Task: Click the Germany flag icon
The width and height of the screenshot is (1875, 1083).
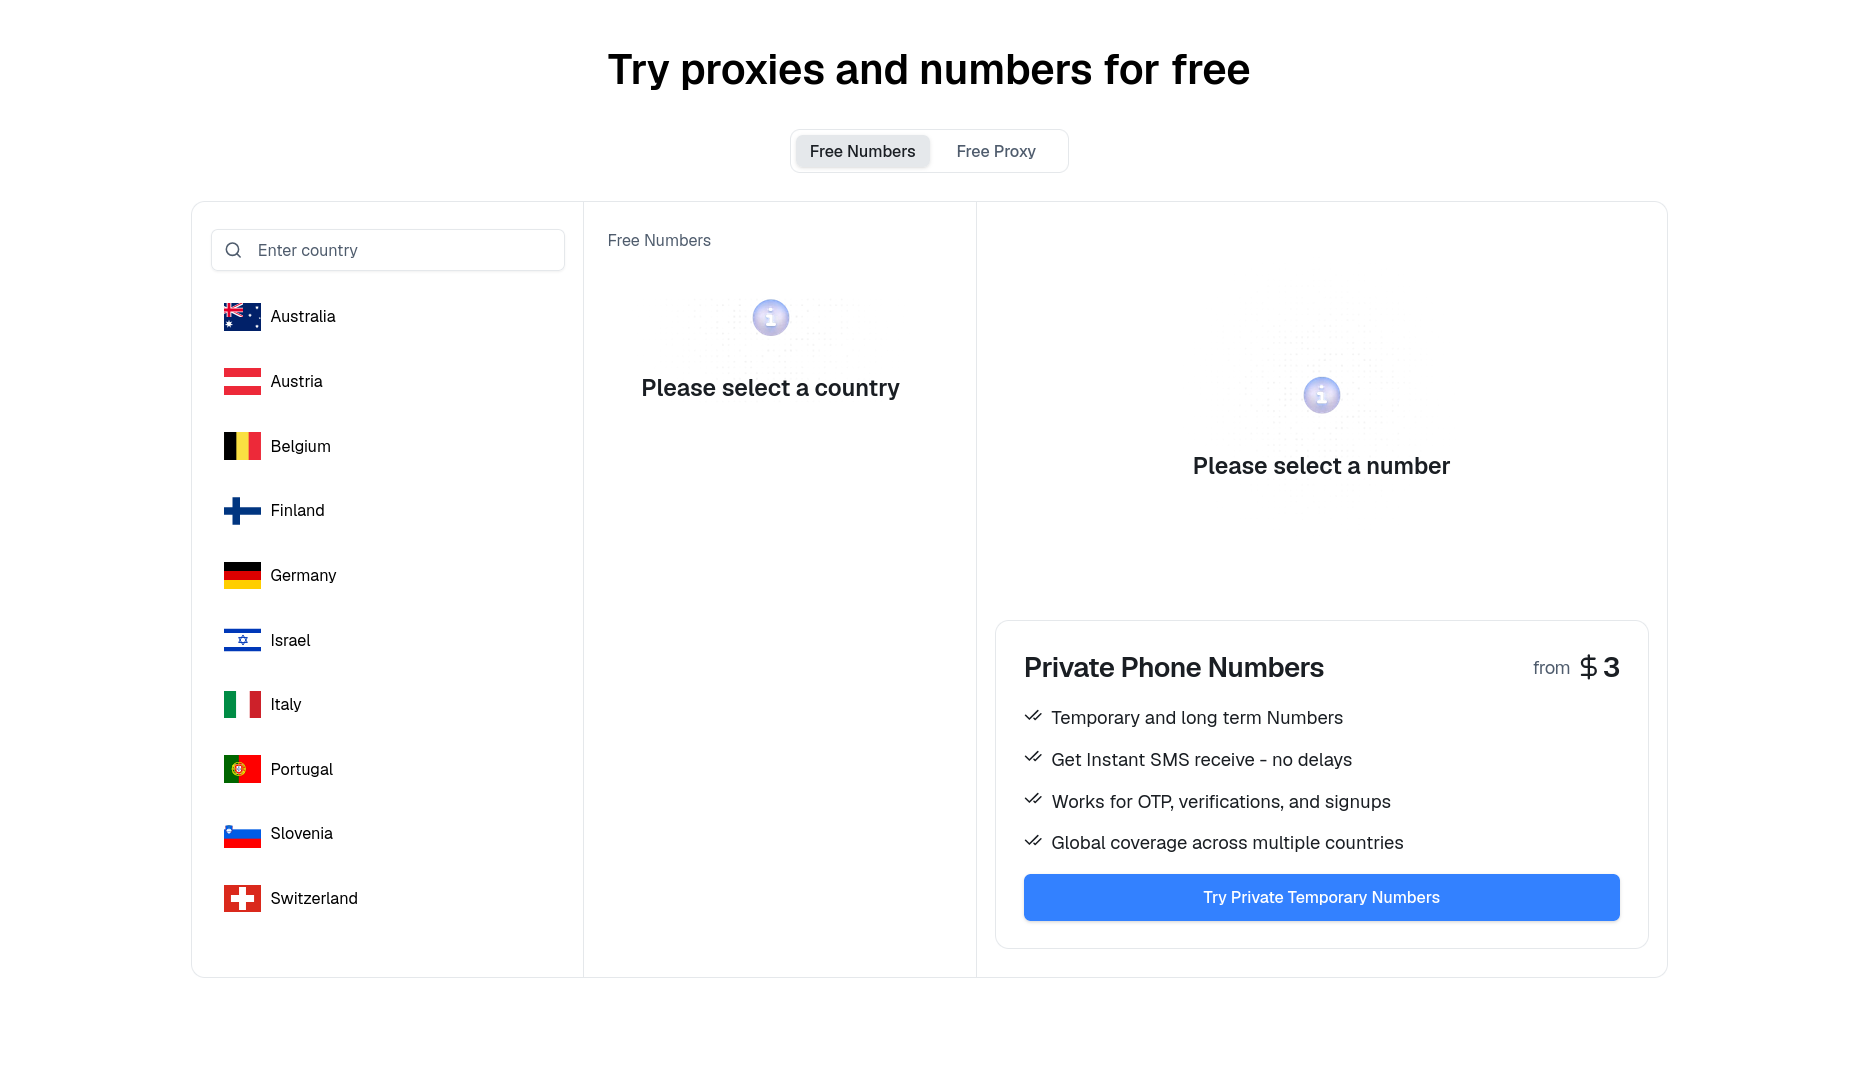Action: pyautogui.click(x=242, y=575)
